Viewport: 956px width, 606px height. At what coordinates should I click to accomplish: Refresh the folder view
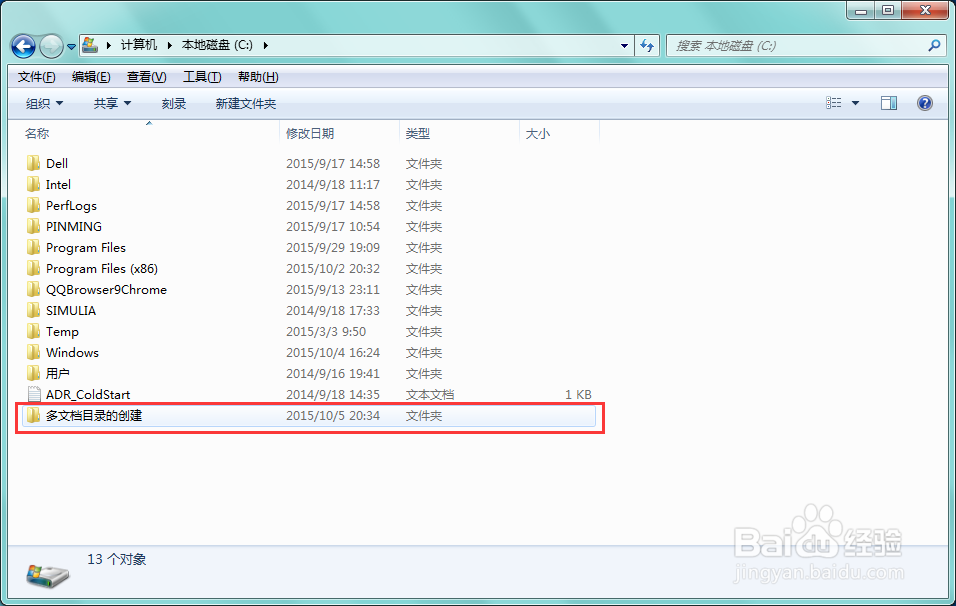pyautogui.click(x=647, y=46)
